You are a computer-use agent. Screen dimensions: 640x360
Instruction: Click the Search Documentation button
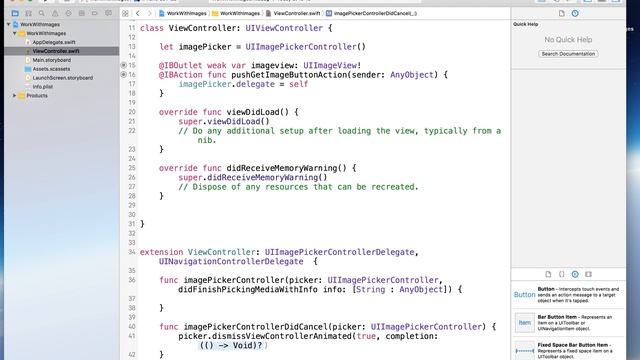coord(568,54)
